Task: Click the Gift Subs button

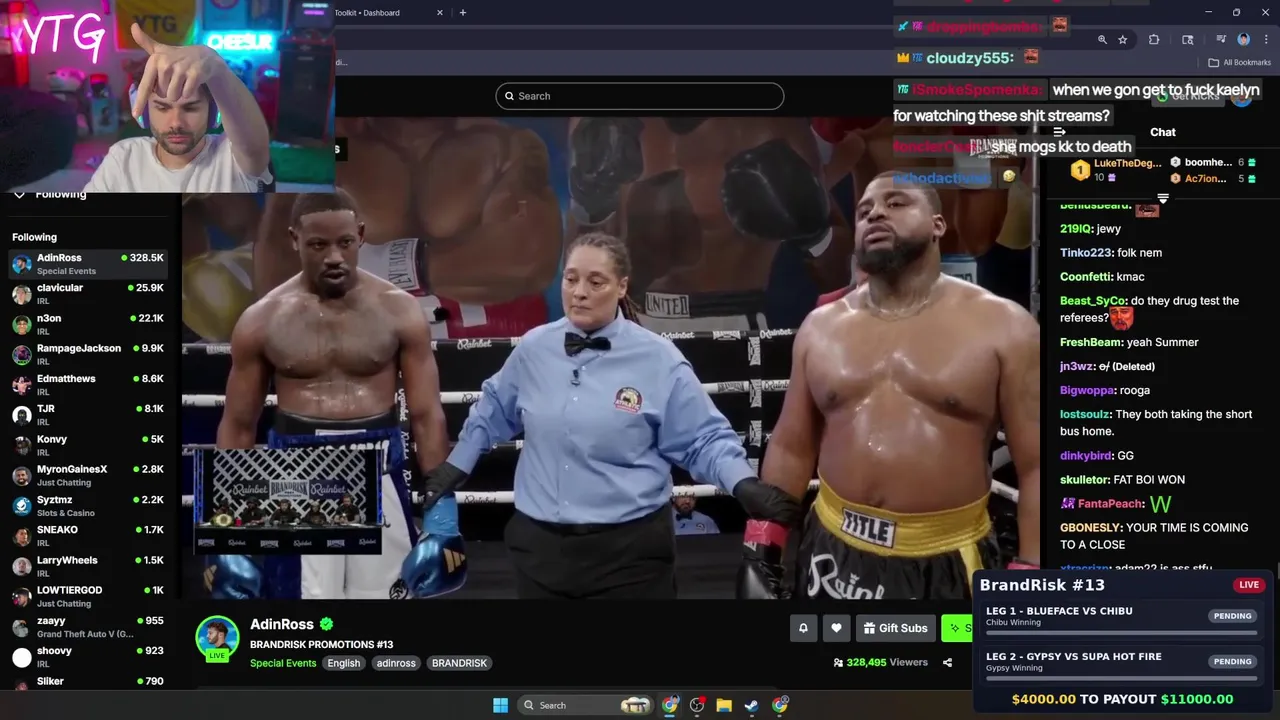Action: click(895, 628)
